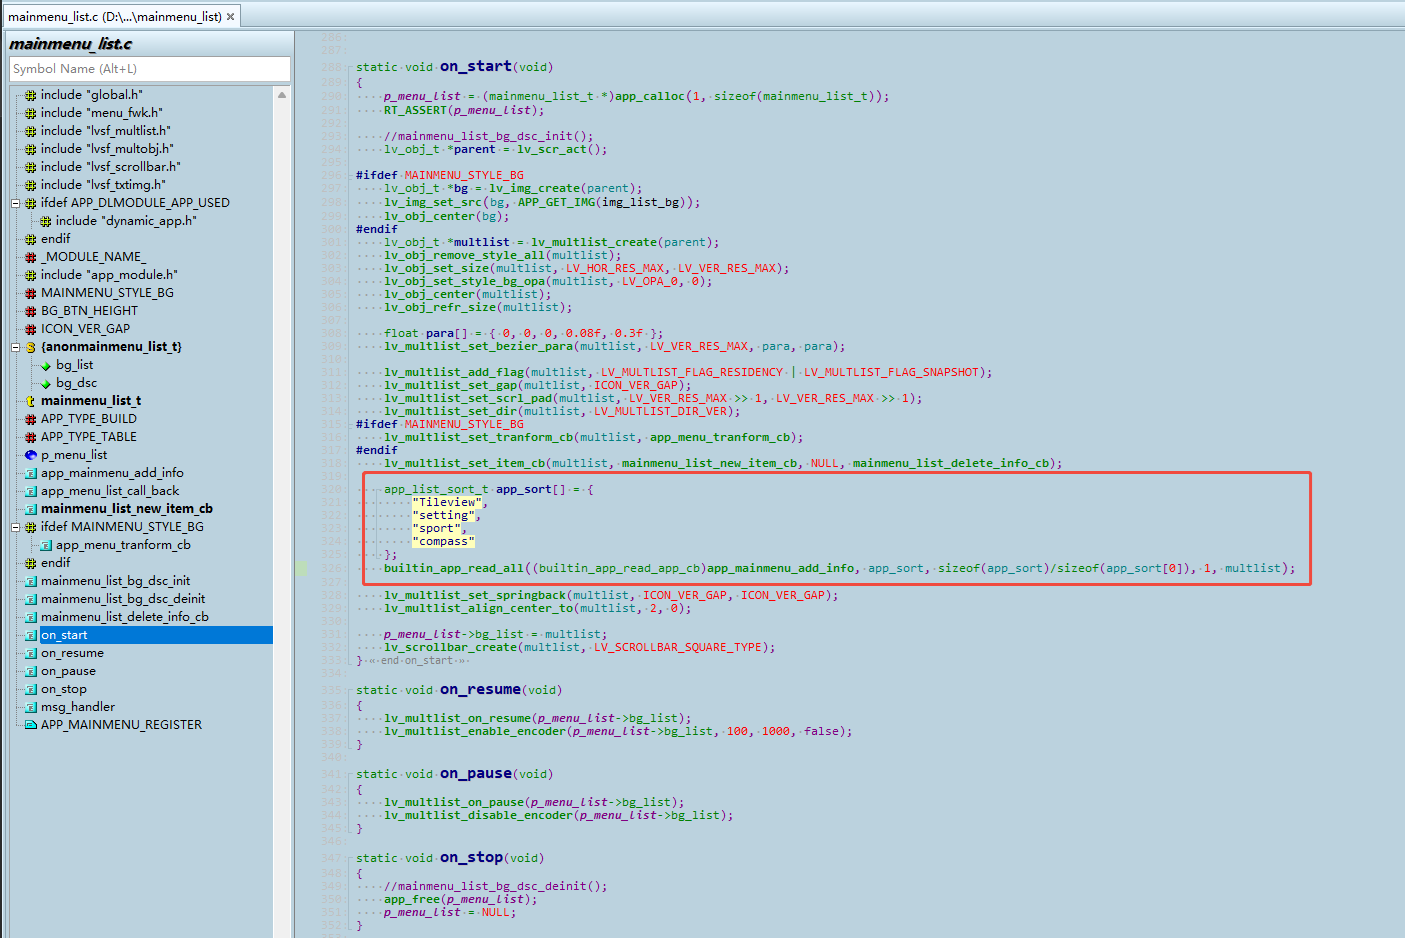Jump to mainmenu_list_bg_dsc_init symbol
This screenshot has height=938, width=1405.
(115, 581)
